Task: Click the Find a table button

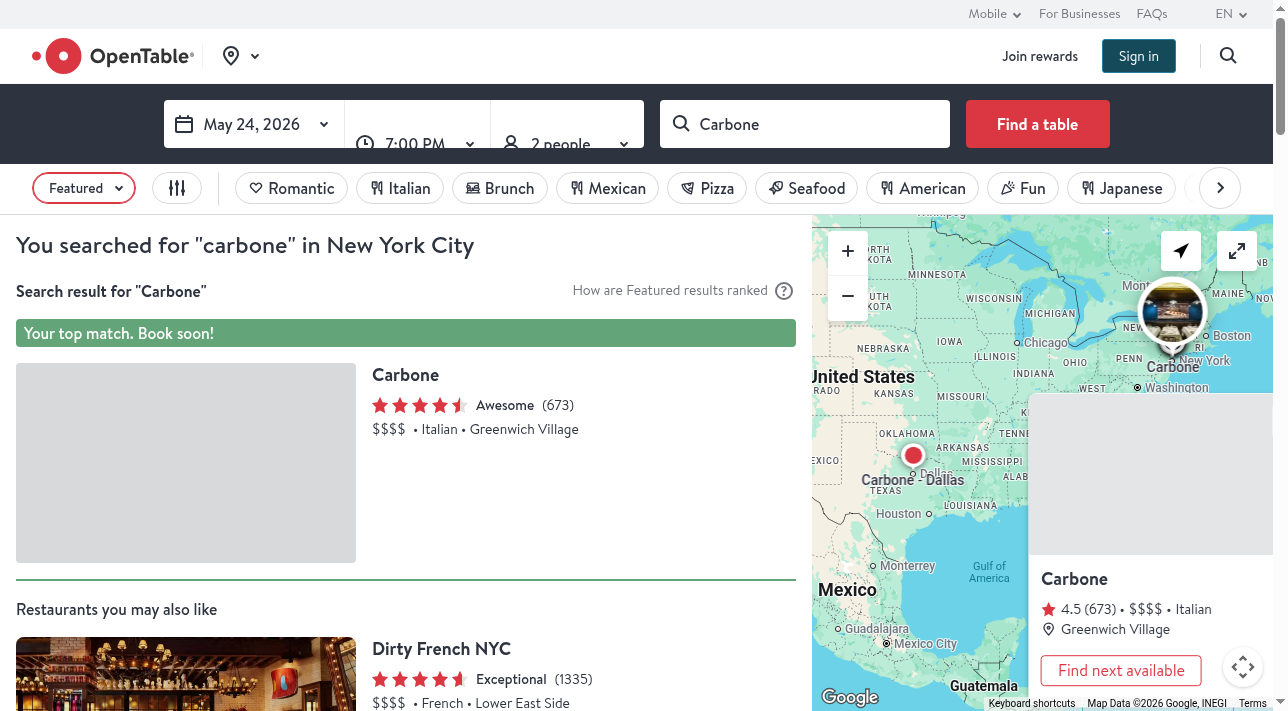Action: (1037, 124)
